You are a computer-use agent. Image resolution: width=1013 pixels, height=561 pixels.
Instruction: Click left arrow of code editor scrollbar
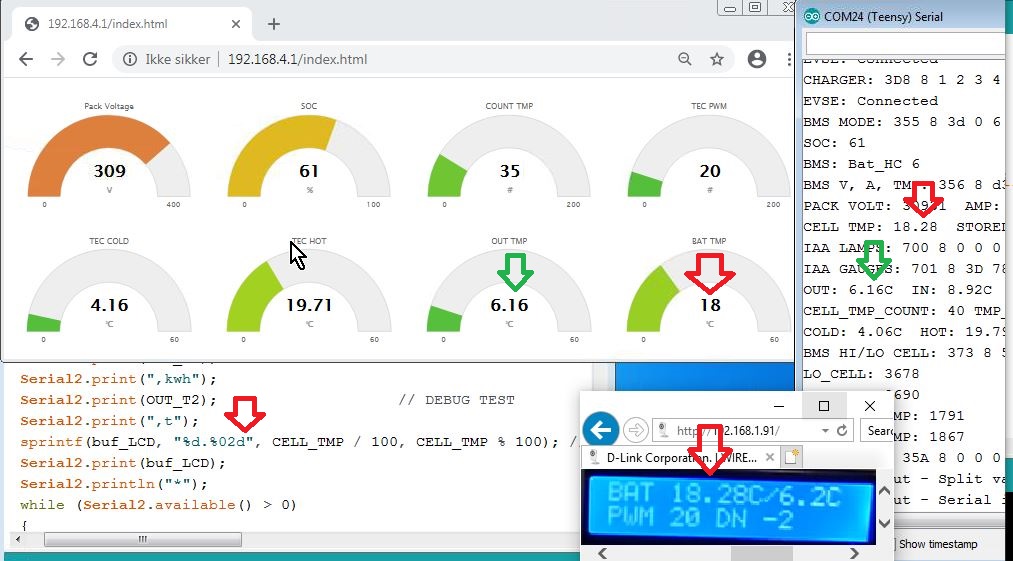click(18, 539)
